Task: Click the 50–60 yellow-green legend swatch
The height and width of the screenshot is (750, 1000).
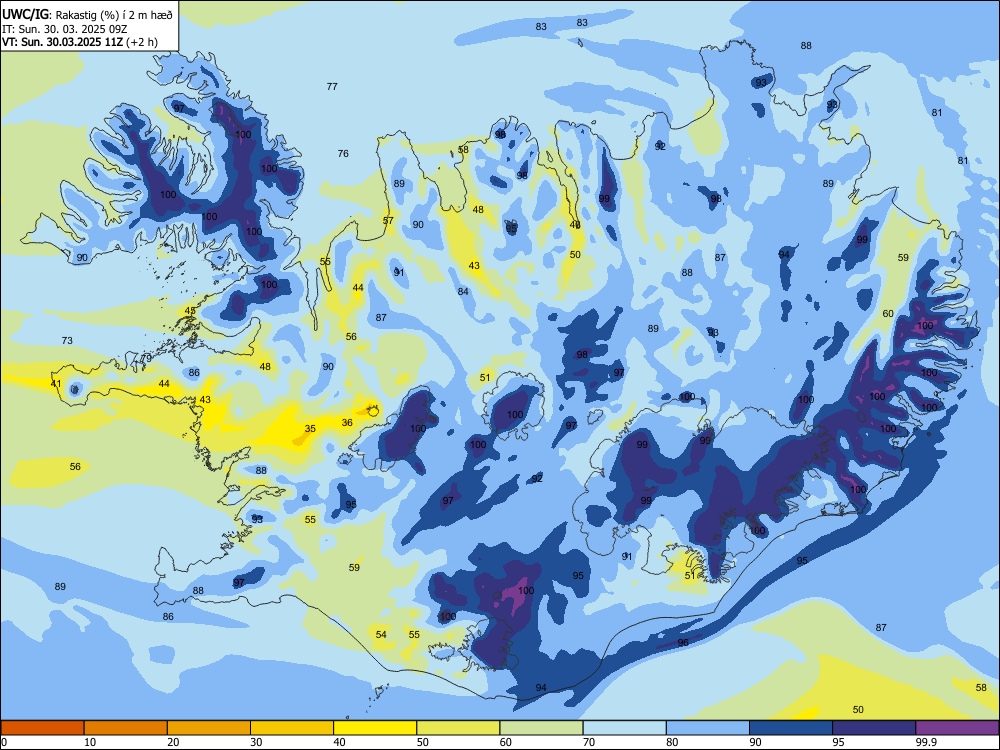Action: [x=458, y=728]
